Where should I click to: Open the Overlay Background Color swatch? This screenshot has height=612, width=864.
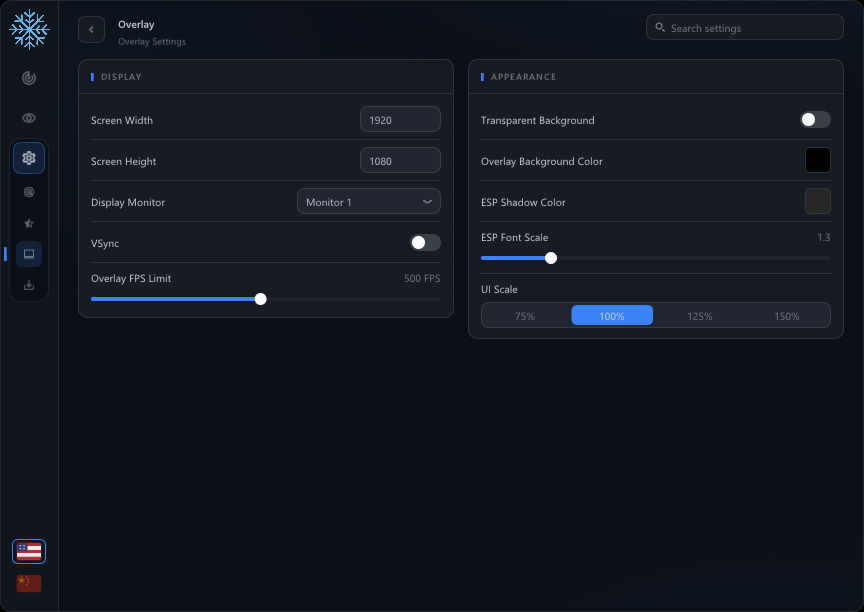coord(818,160)
